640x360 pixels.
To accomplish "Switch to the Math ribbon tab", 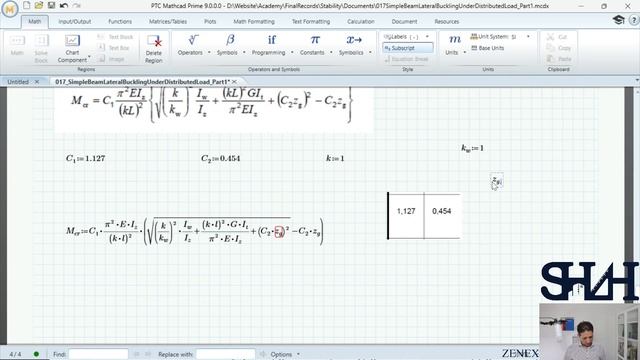I will click(x=35, y=21).
